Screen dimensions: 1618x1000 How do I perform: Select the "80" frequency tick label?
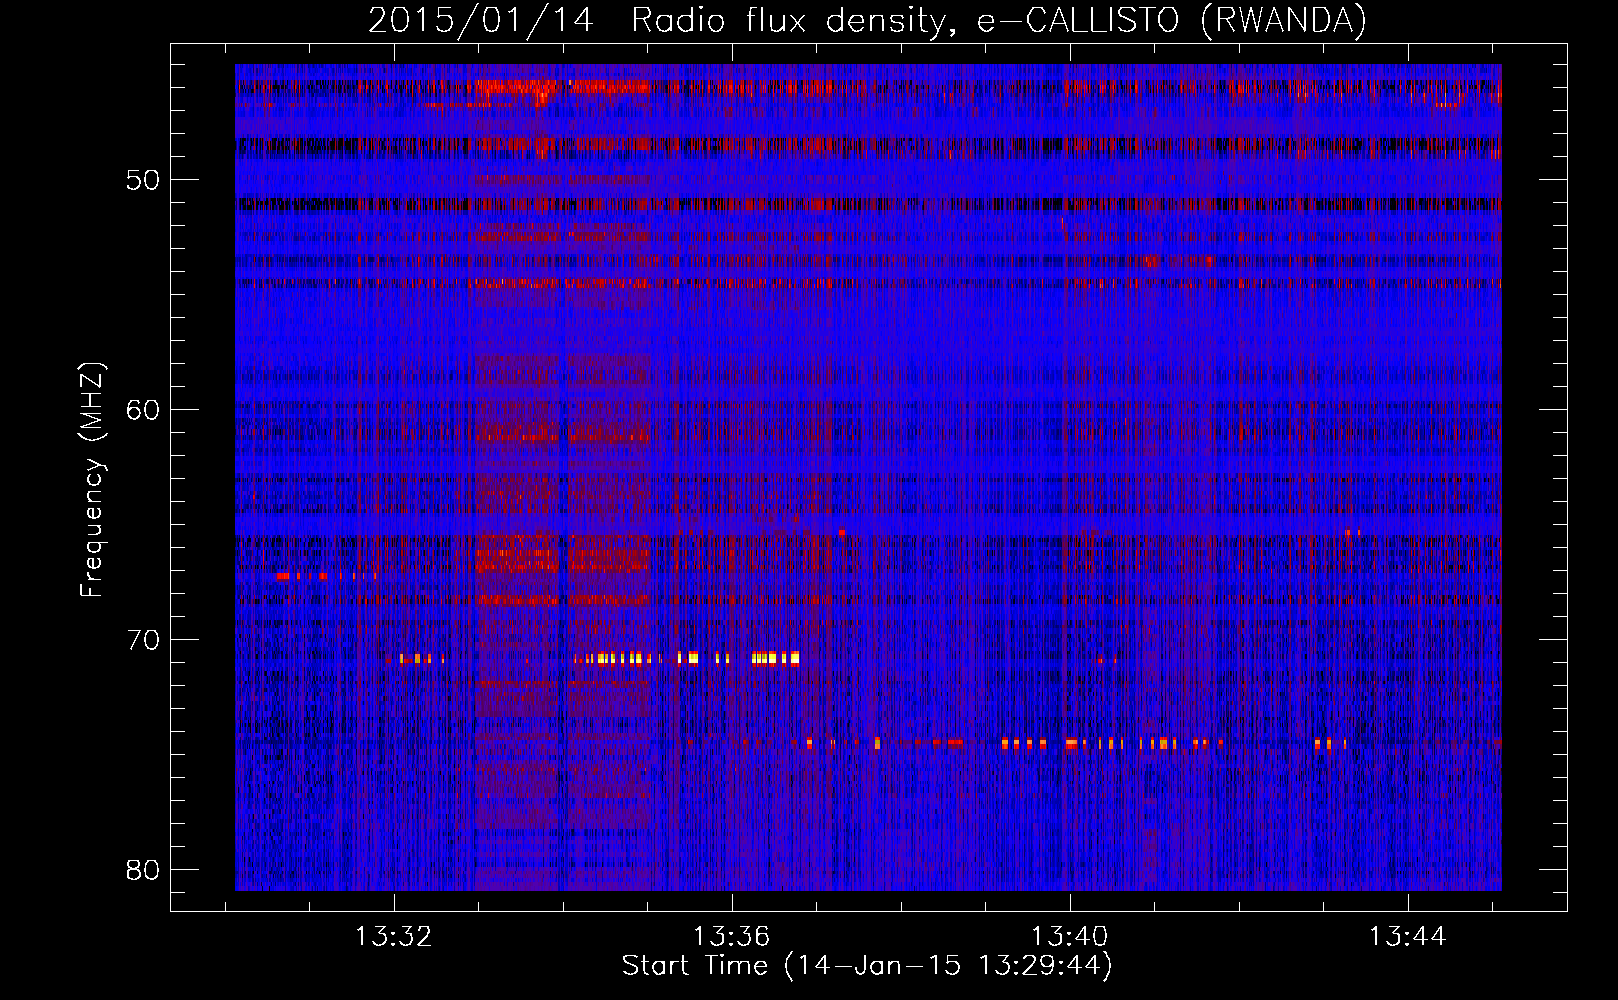point(143,870)
